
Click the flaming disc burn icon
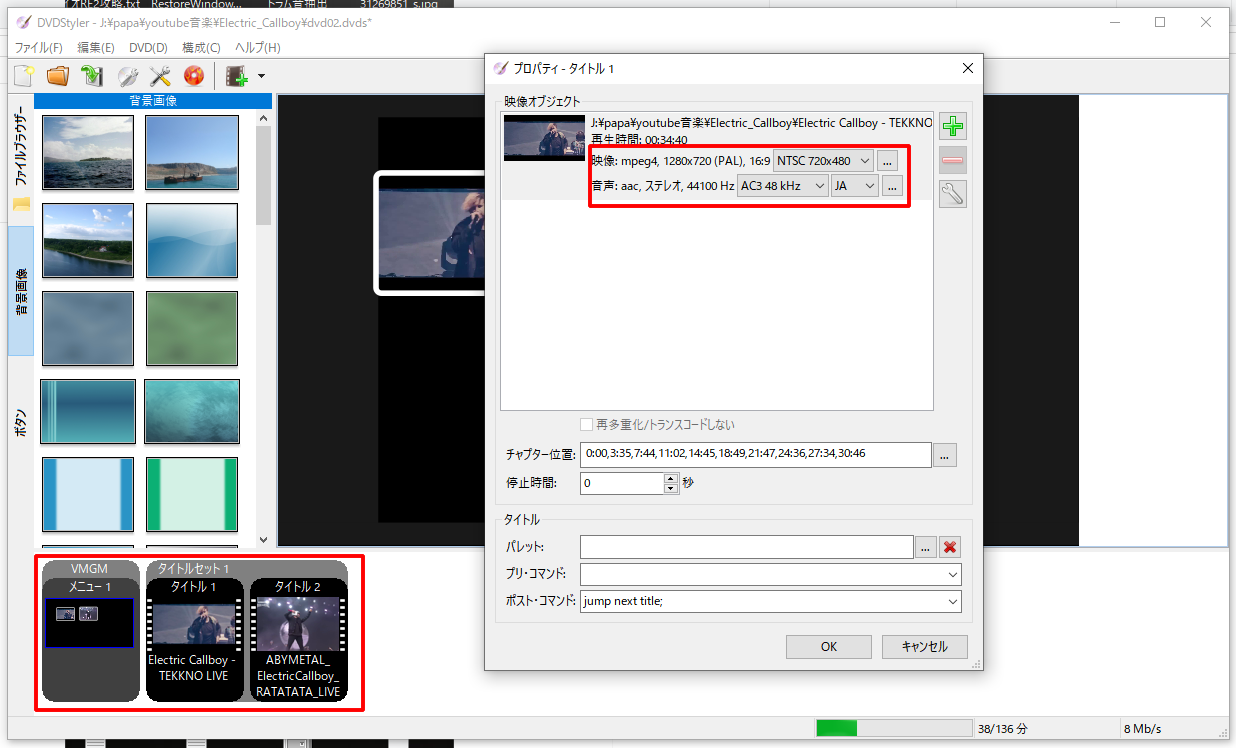[194, 75]
